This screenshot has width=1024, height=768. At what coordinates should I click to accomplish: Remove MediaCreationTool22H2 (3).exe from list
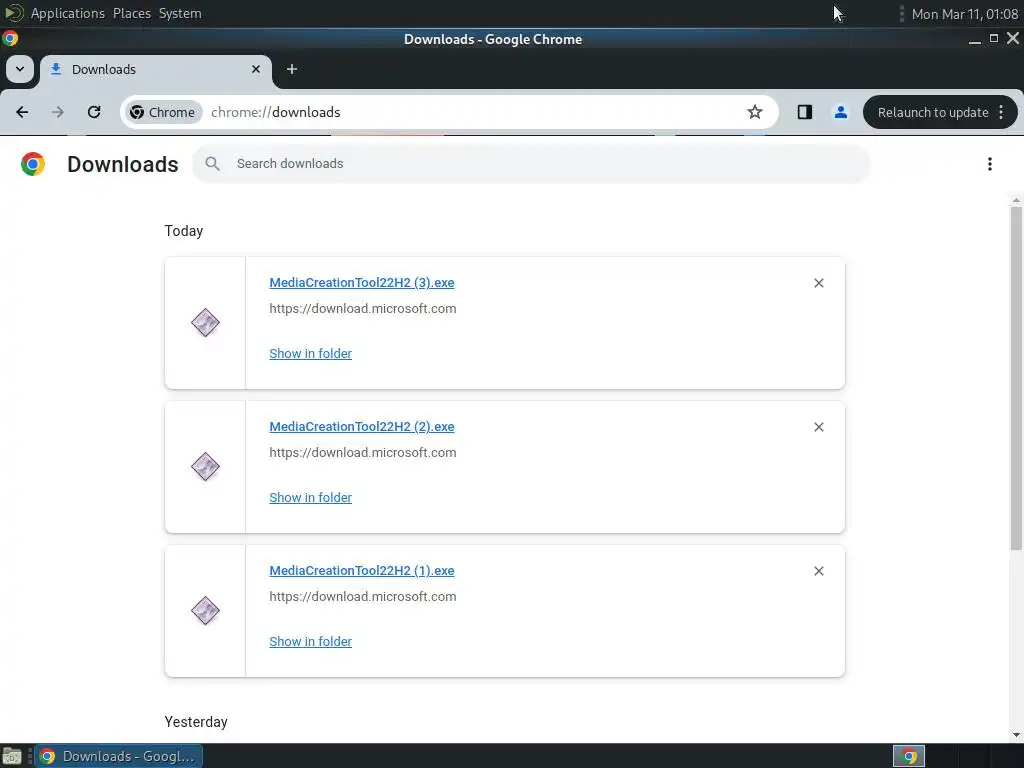[819, 283]
